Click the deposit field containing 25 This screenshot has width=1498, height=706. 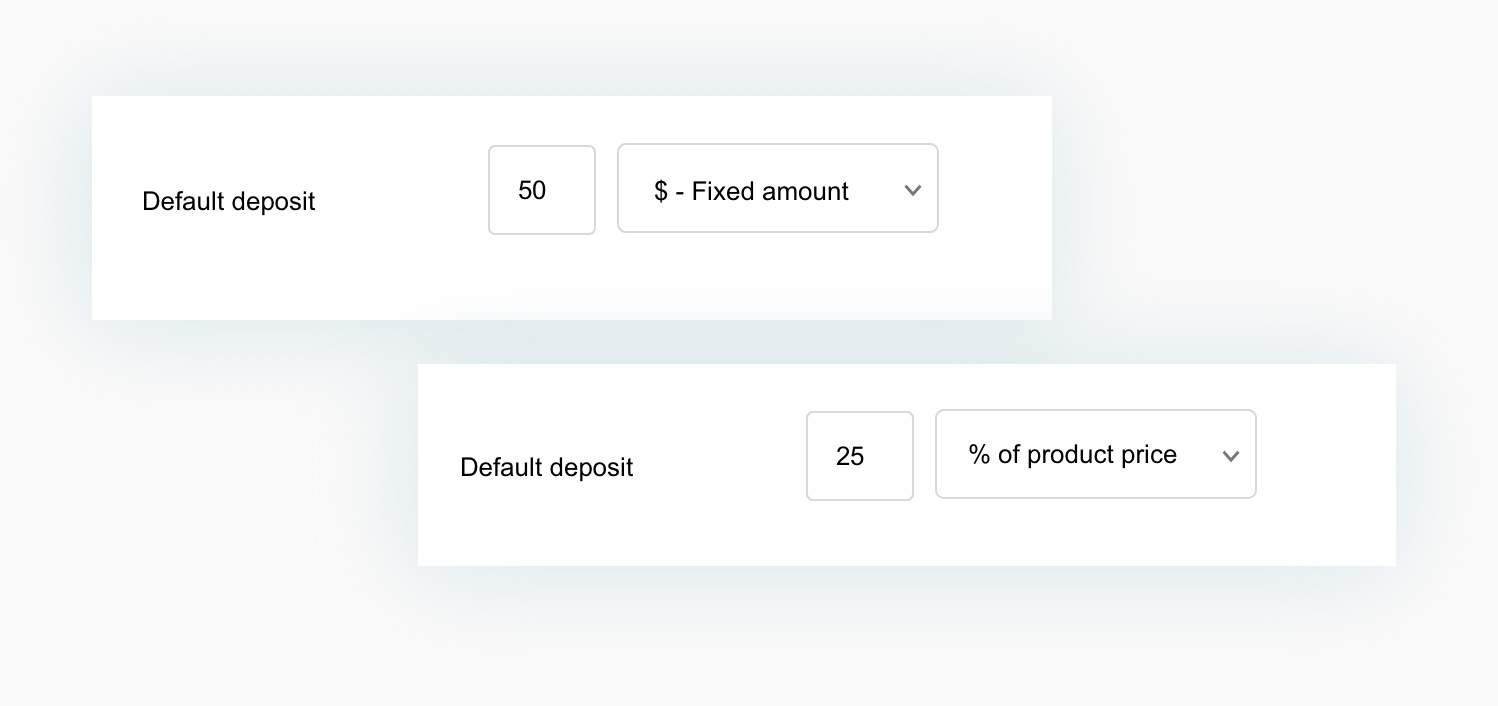(x=860, y=456)
